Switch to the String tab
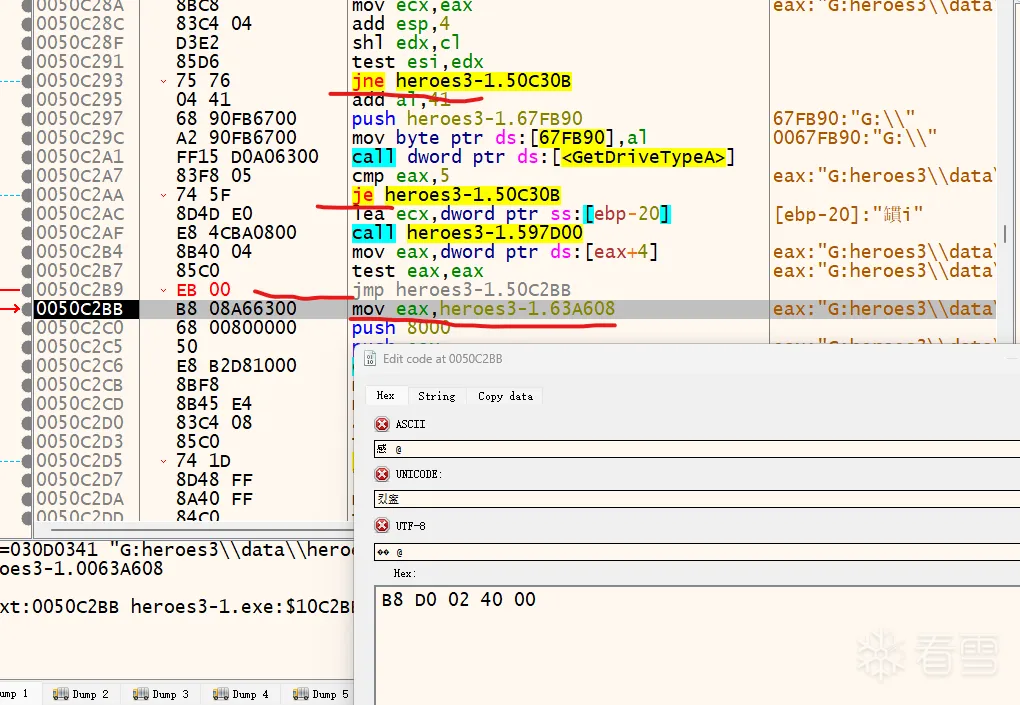 point(436,396)
